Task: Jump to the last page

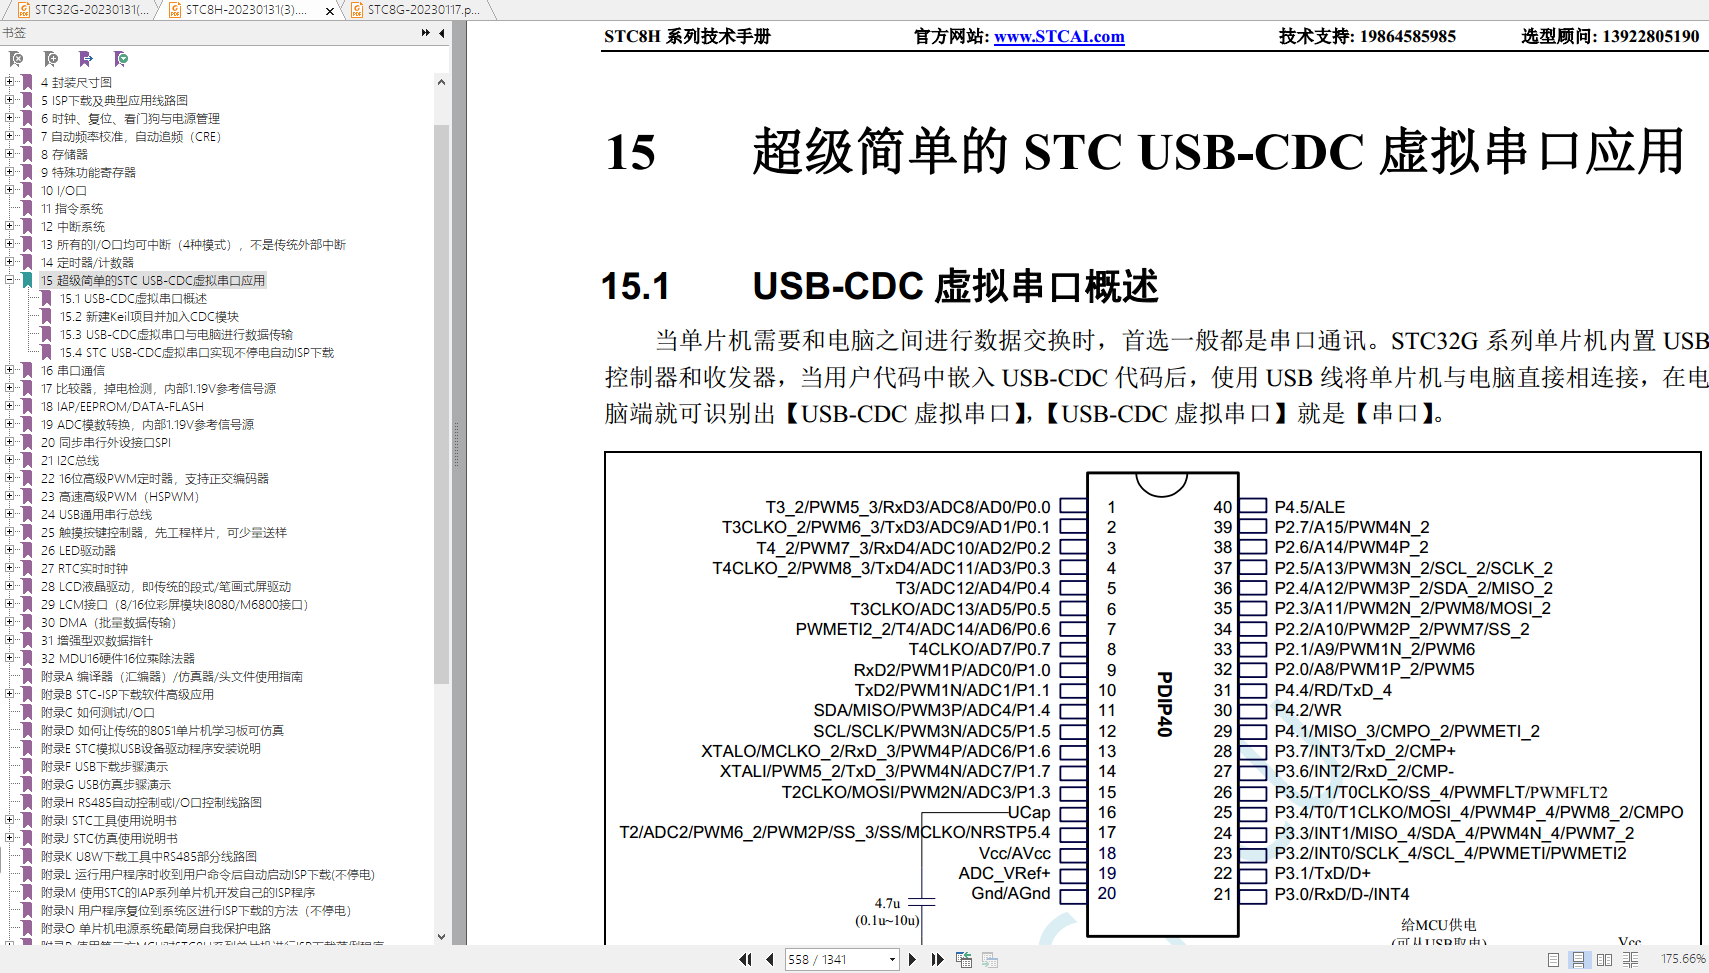Action: point(937,959)
